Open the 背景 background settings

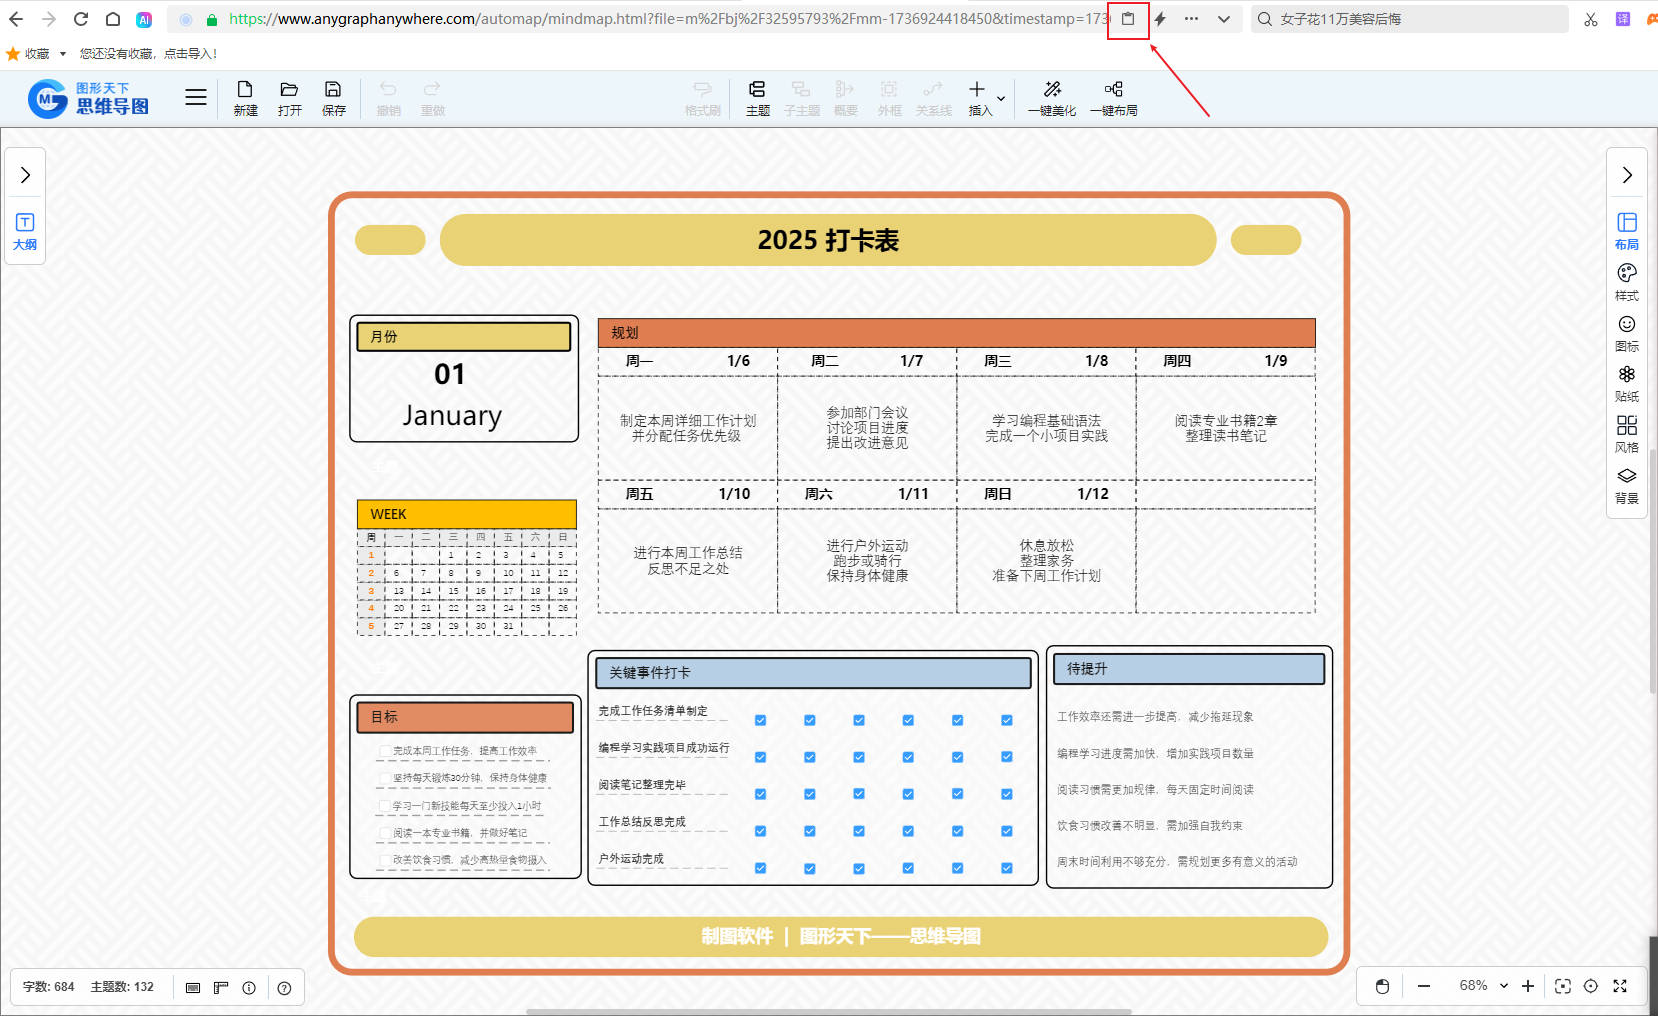coord(1627,484)
